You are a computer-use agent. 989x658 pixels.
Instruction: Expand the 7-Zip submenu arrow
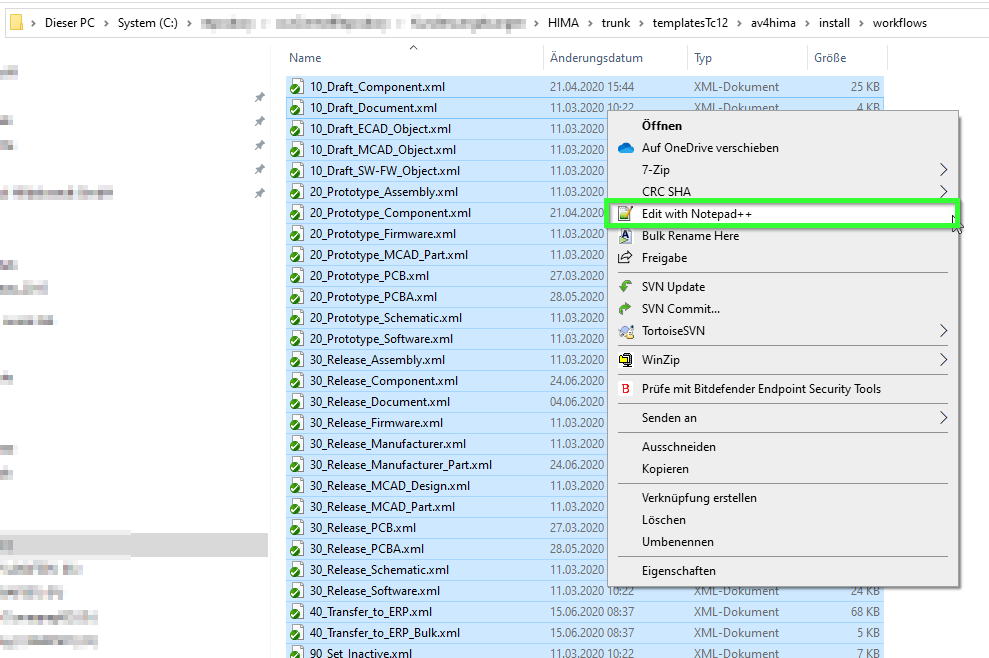click(943, 170)
